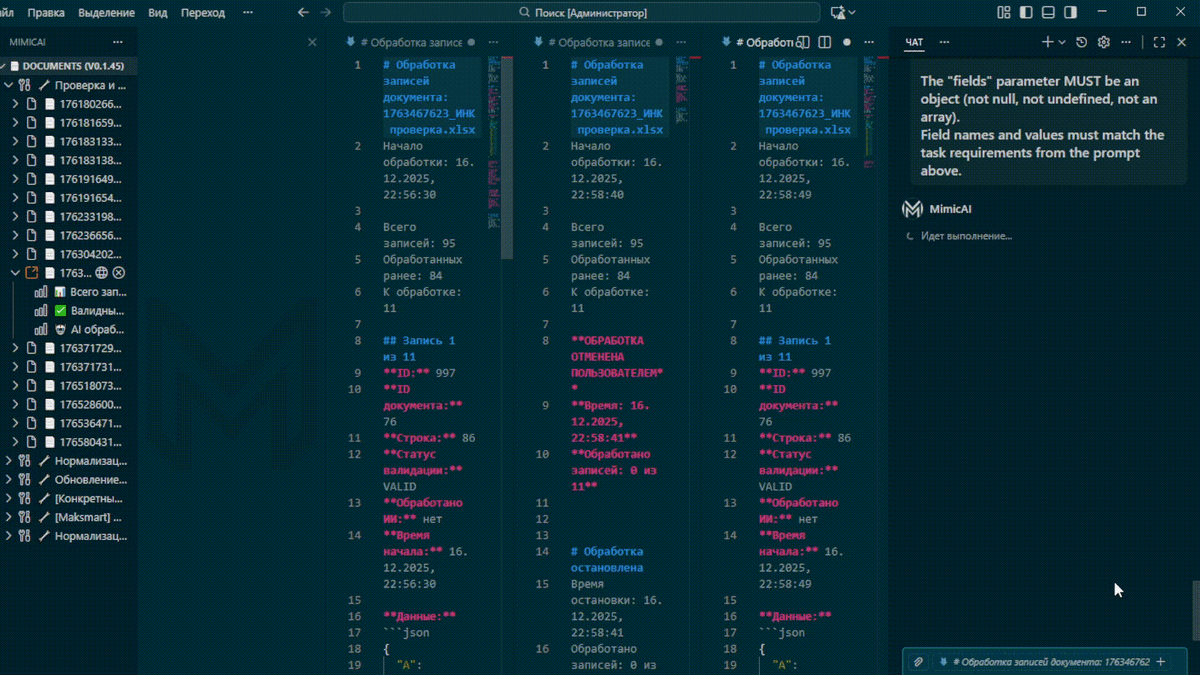
Task: Click the paperclip attach icon in the chat input
Action: pos(918,662)
